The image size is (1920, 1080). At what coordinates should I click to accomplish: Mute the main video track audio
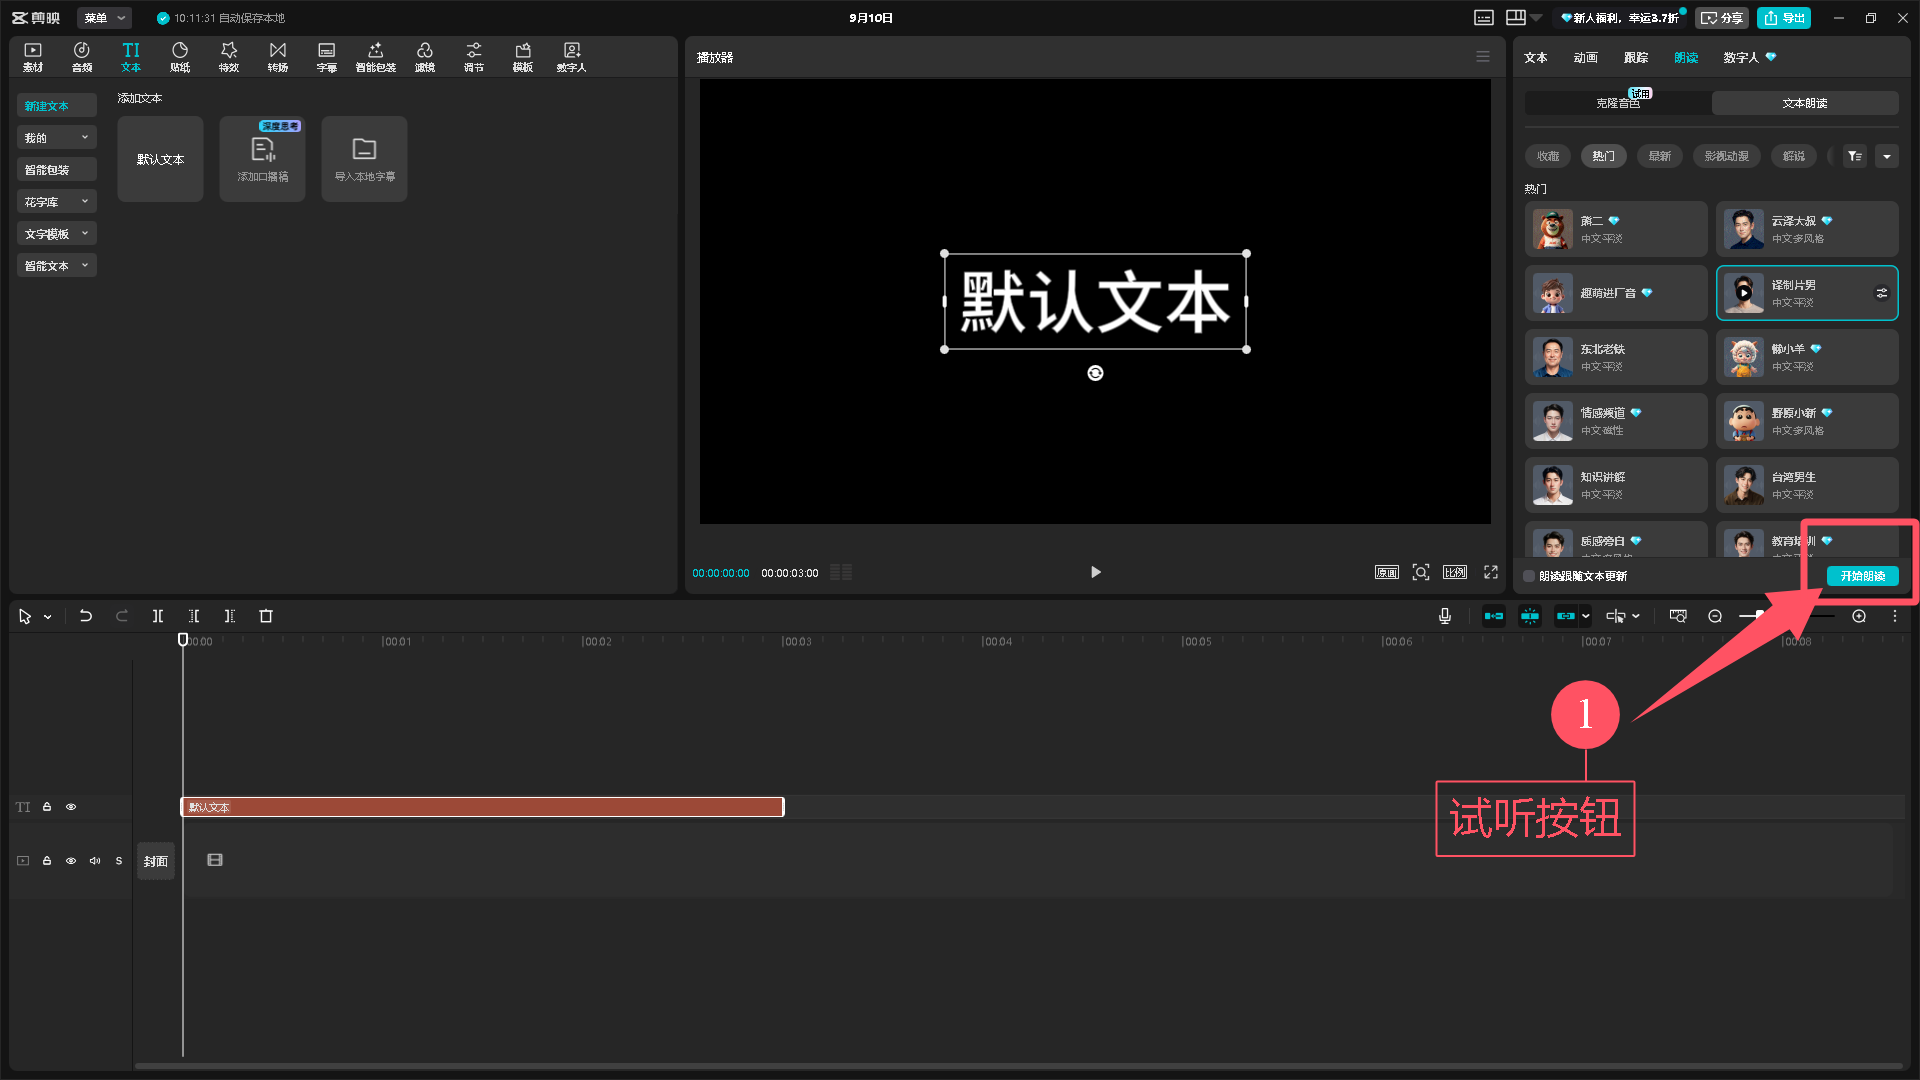pos(95,861)
